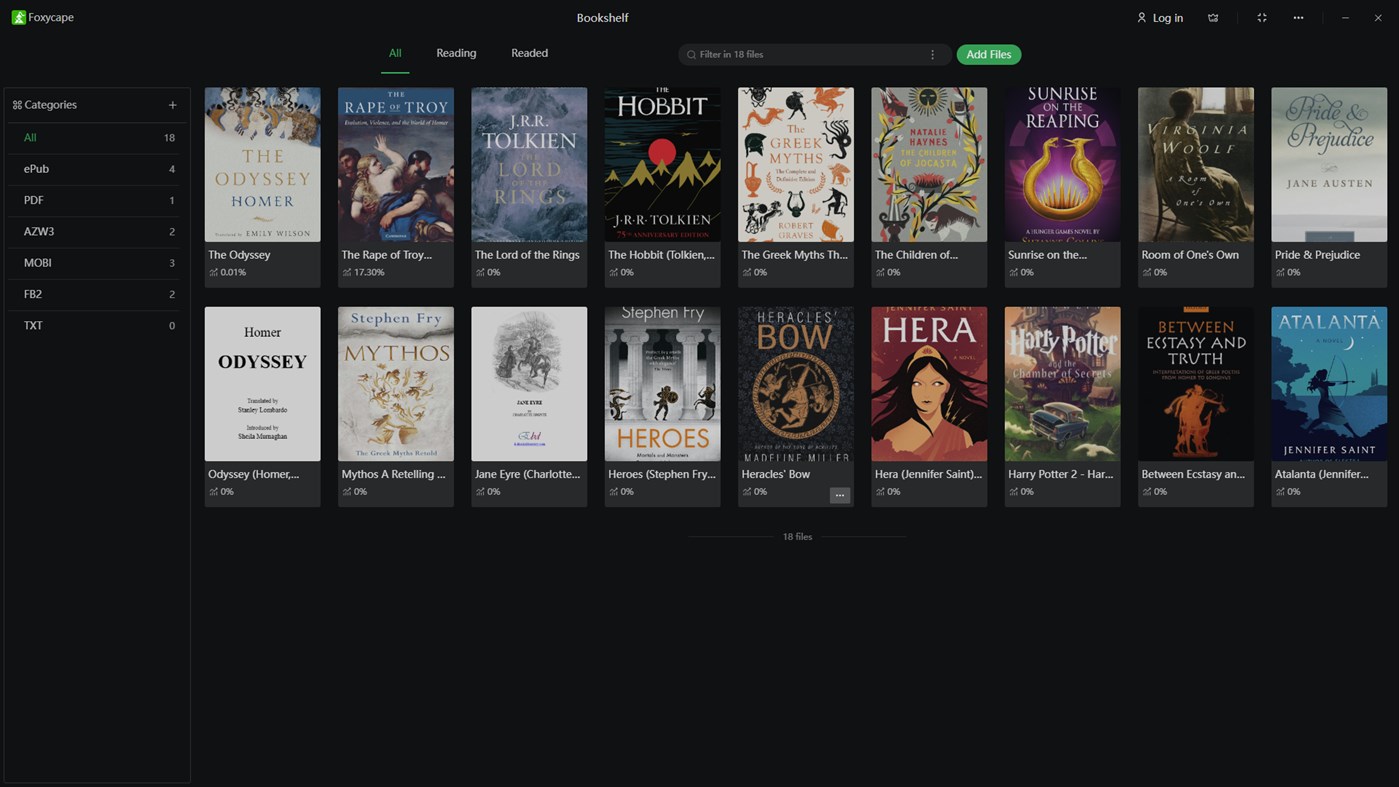Screen dimensions: 1399x787
Task: Switch to the Reading tab
Action: pos(456,53)
